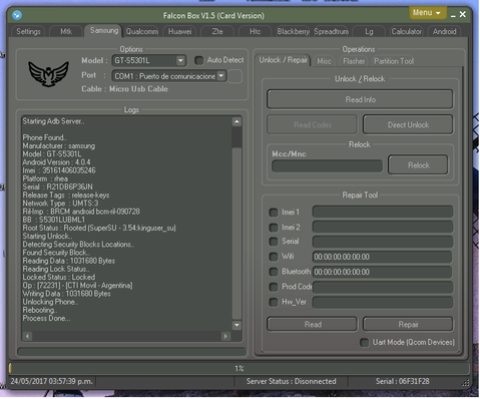Focus the Imei 2 input field
The width and height of the screenshot is (480, 399).
pyautogui.click(x=382, y=227)
